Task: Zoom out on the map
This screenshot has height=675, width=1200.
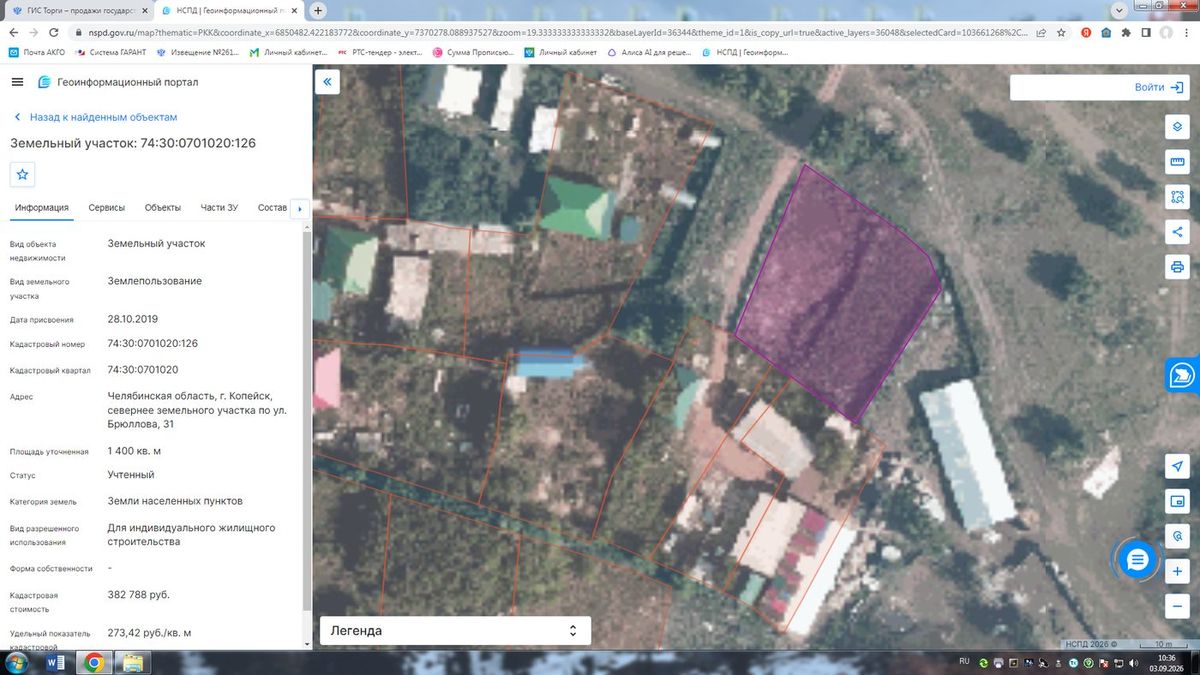Action: 1177,606
